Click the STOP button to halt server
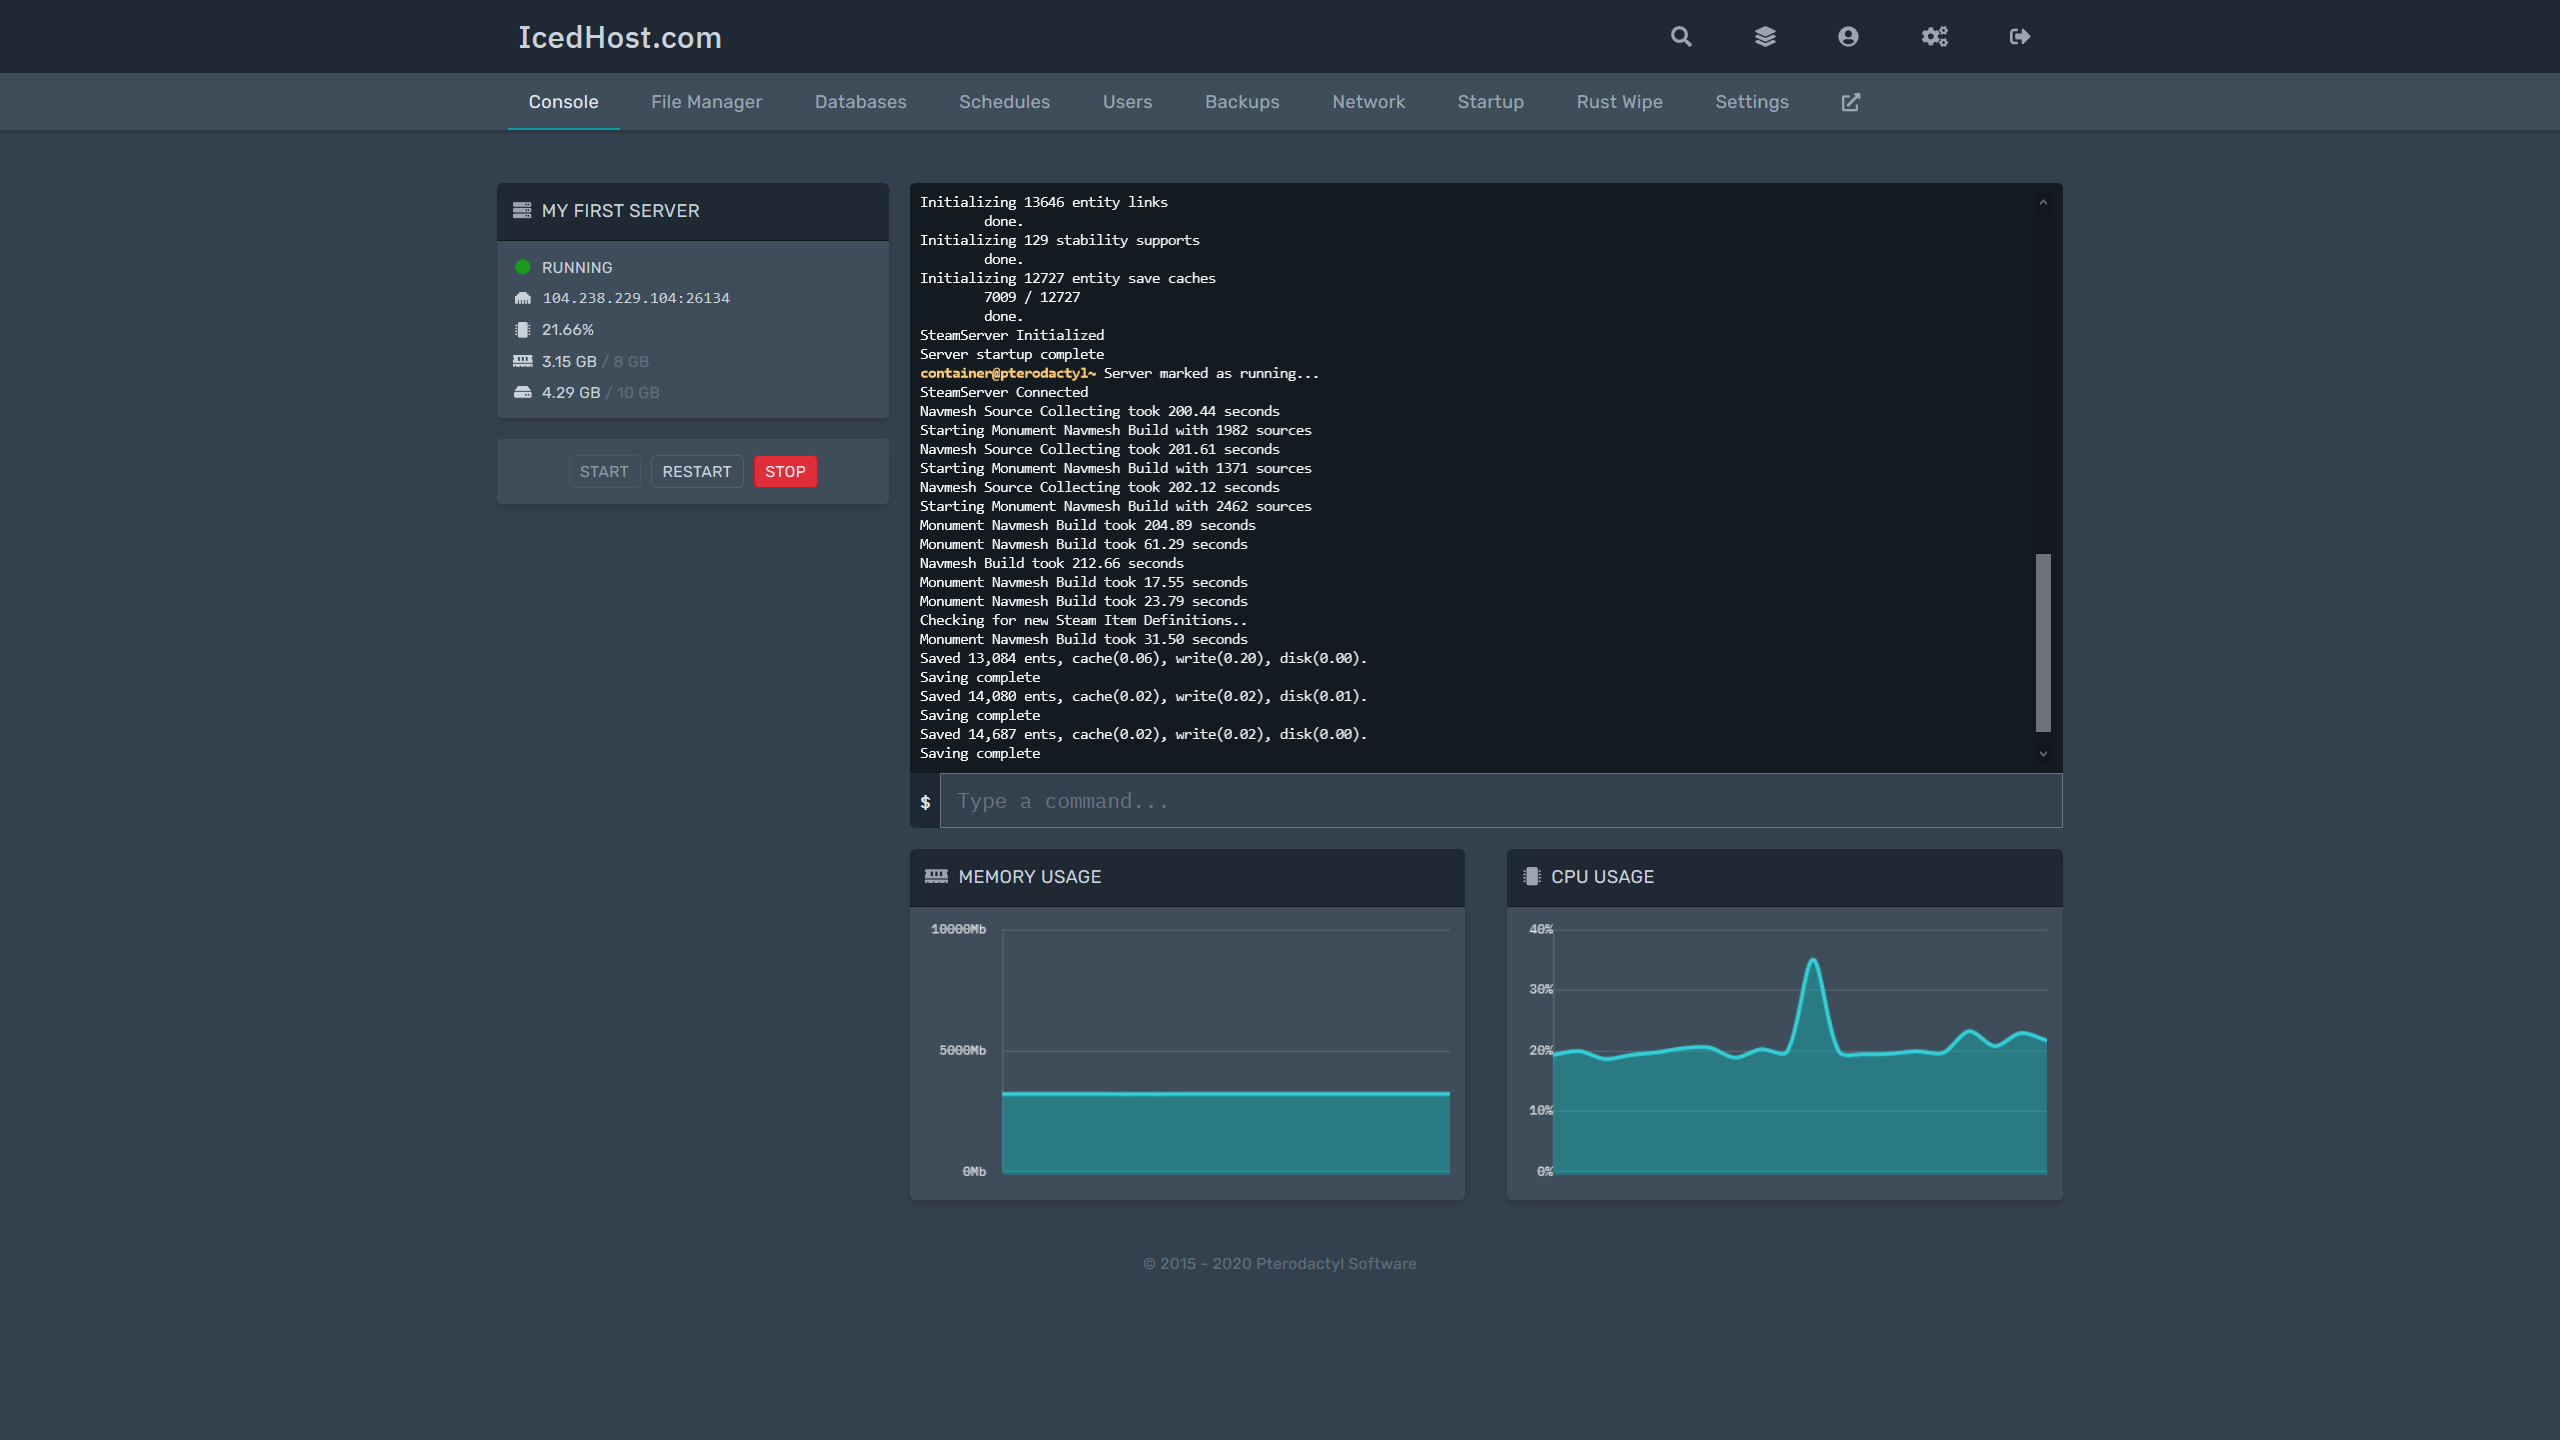Image resolution: width=2560 pixels, height=1440 pixels. coord(784,471)
